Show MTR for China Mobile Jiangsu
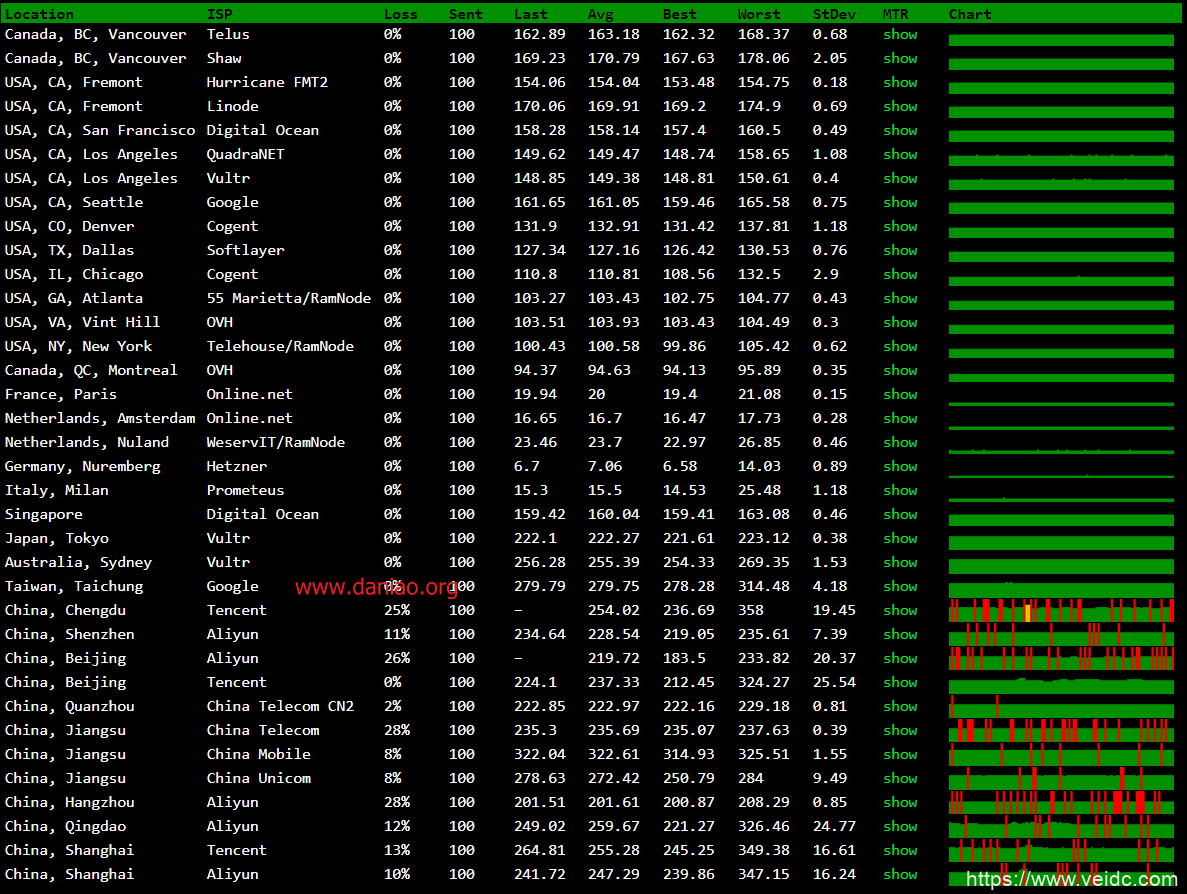The height and width of the screenshot is (894, 1187). pyautogui.click(x=900, y=754)
